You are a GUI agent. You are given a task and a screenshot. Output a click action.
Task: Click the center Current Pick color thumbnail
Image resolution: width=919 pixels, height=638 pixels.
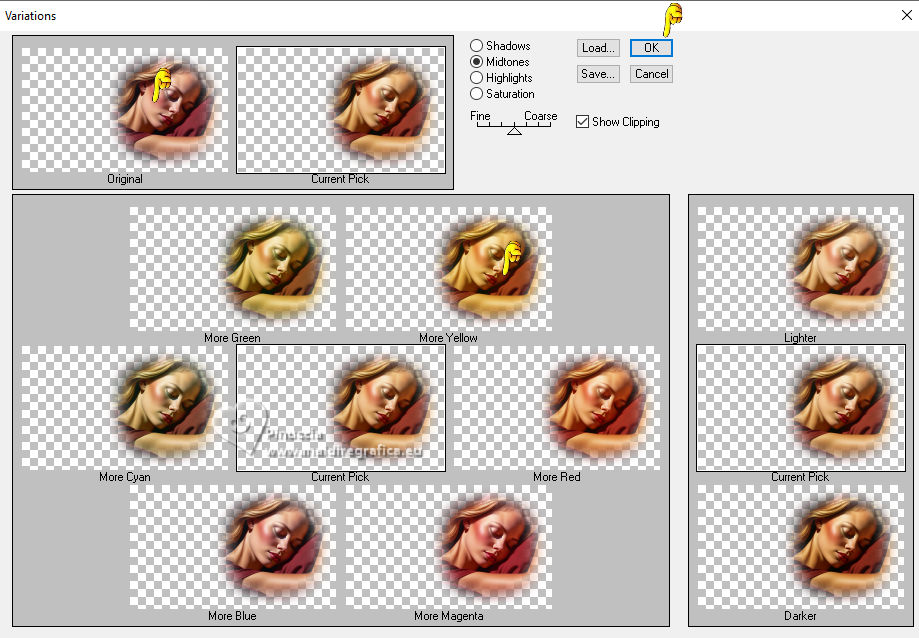pos(341,408)
